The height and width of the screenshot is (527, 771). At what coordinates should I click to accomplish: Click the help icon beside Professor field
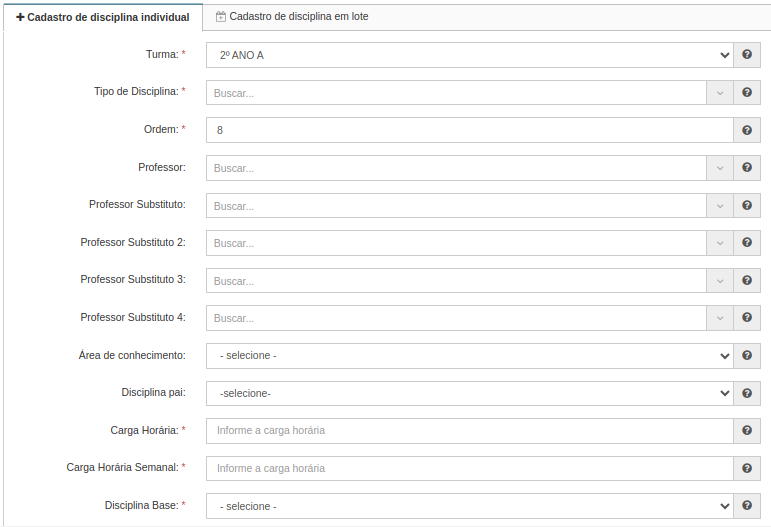(746, 168)
